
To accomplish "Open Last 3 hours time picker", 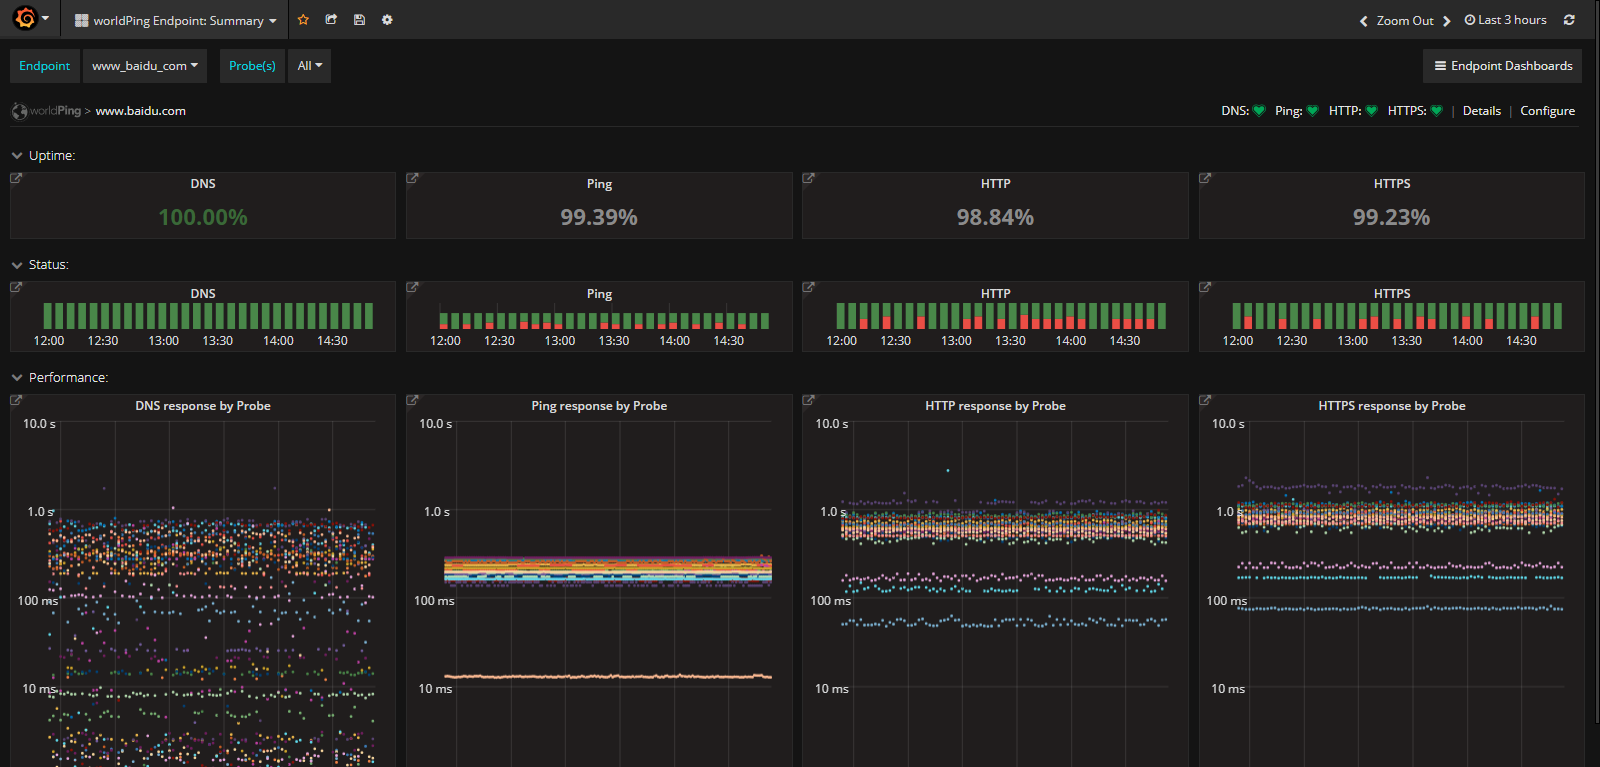I will coord(1505,20).
